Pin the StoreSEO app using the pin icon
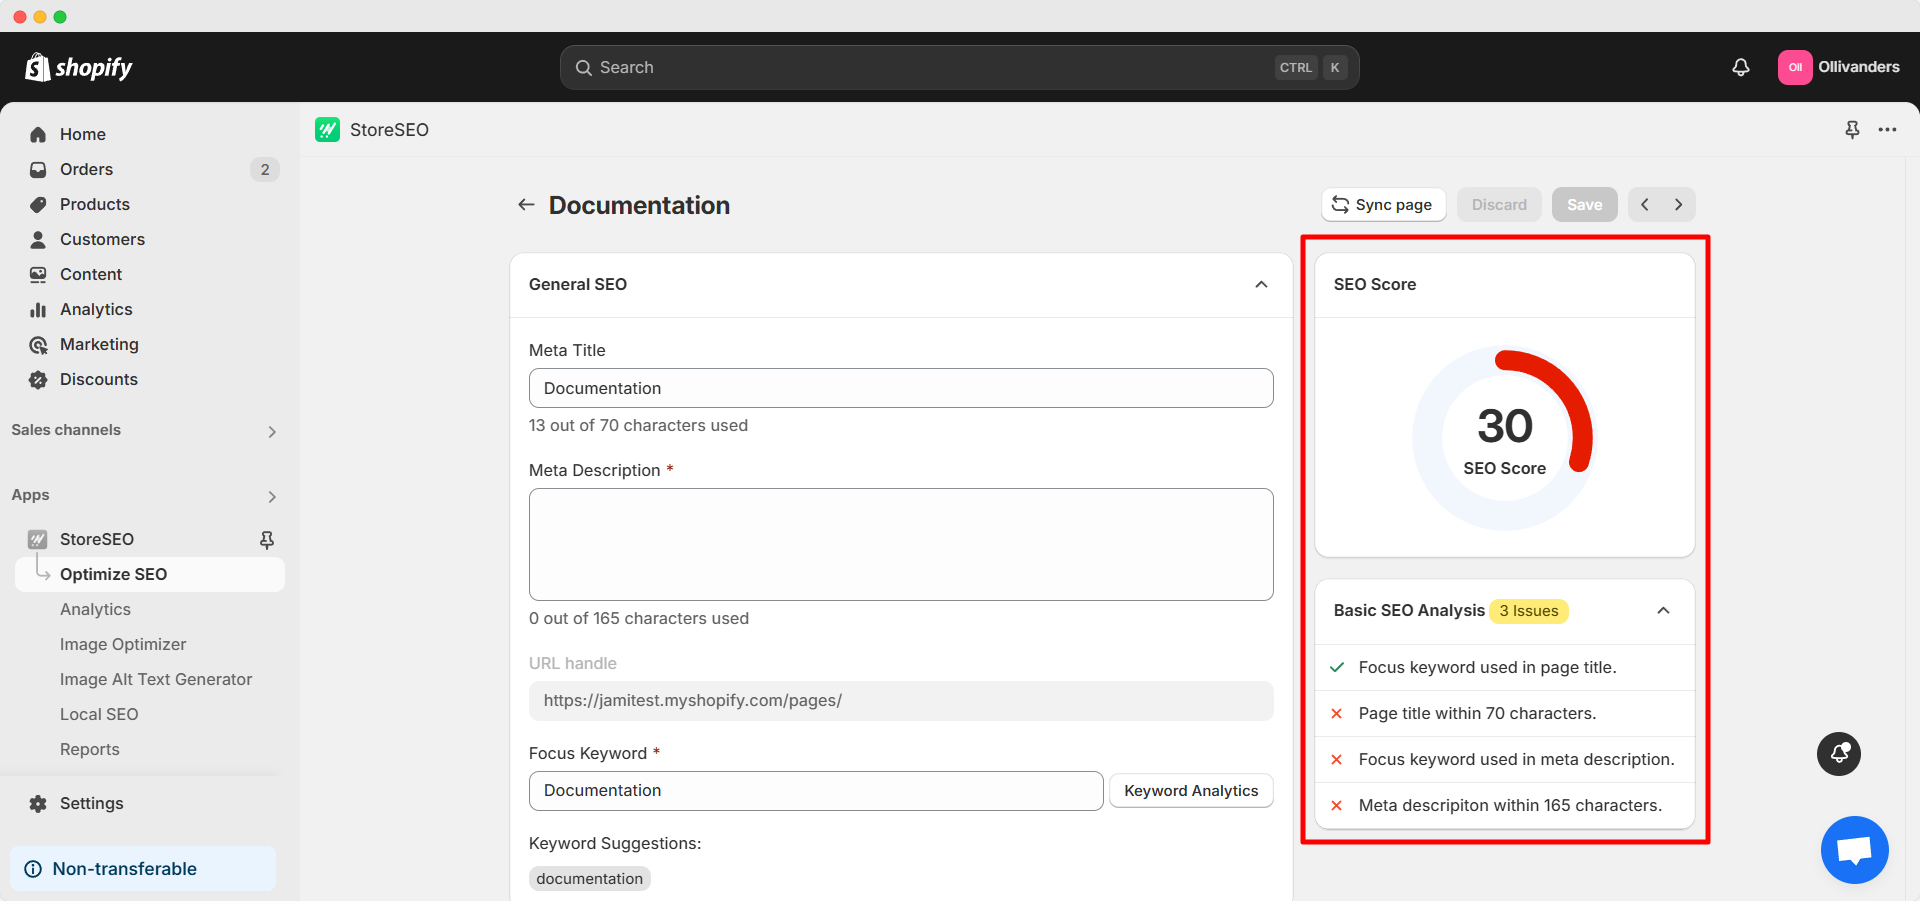This screenshot has width=1920, height=901. [x=1853, y=129]
